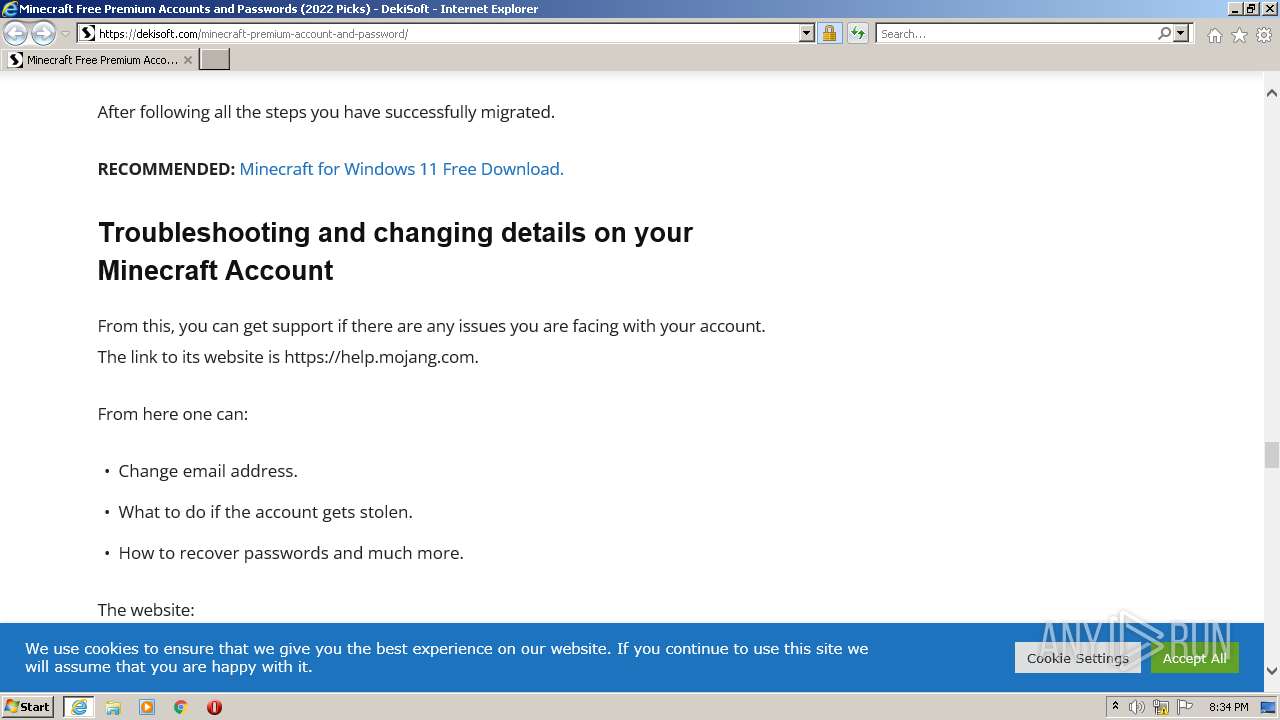Expand the address bar autocomplete dropdown
The width and height of the screenshot is (1280, 720).
807,34
